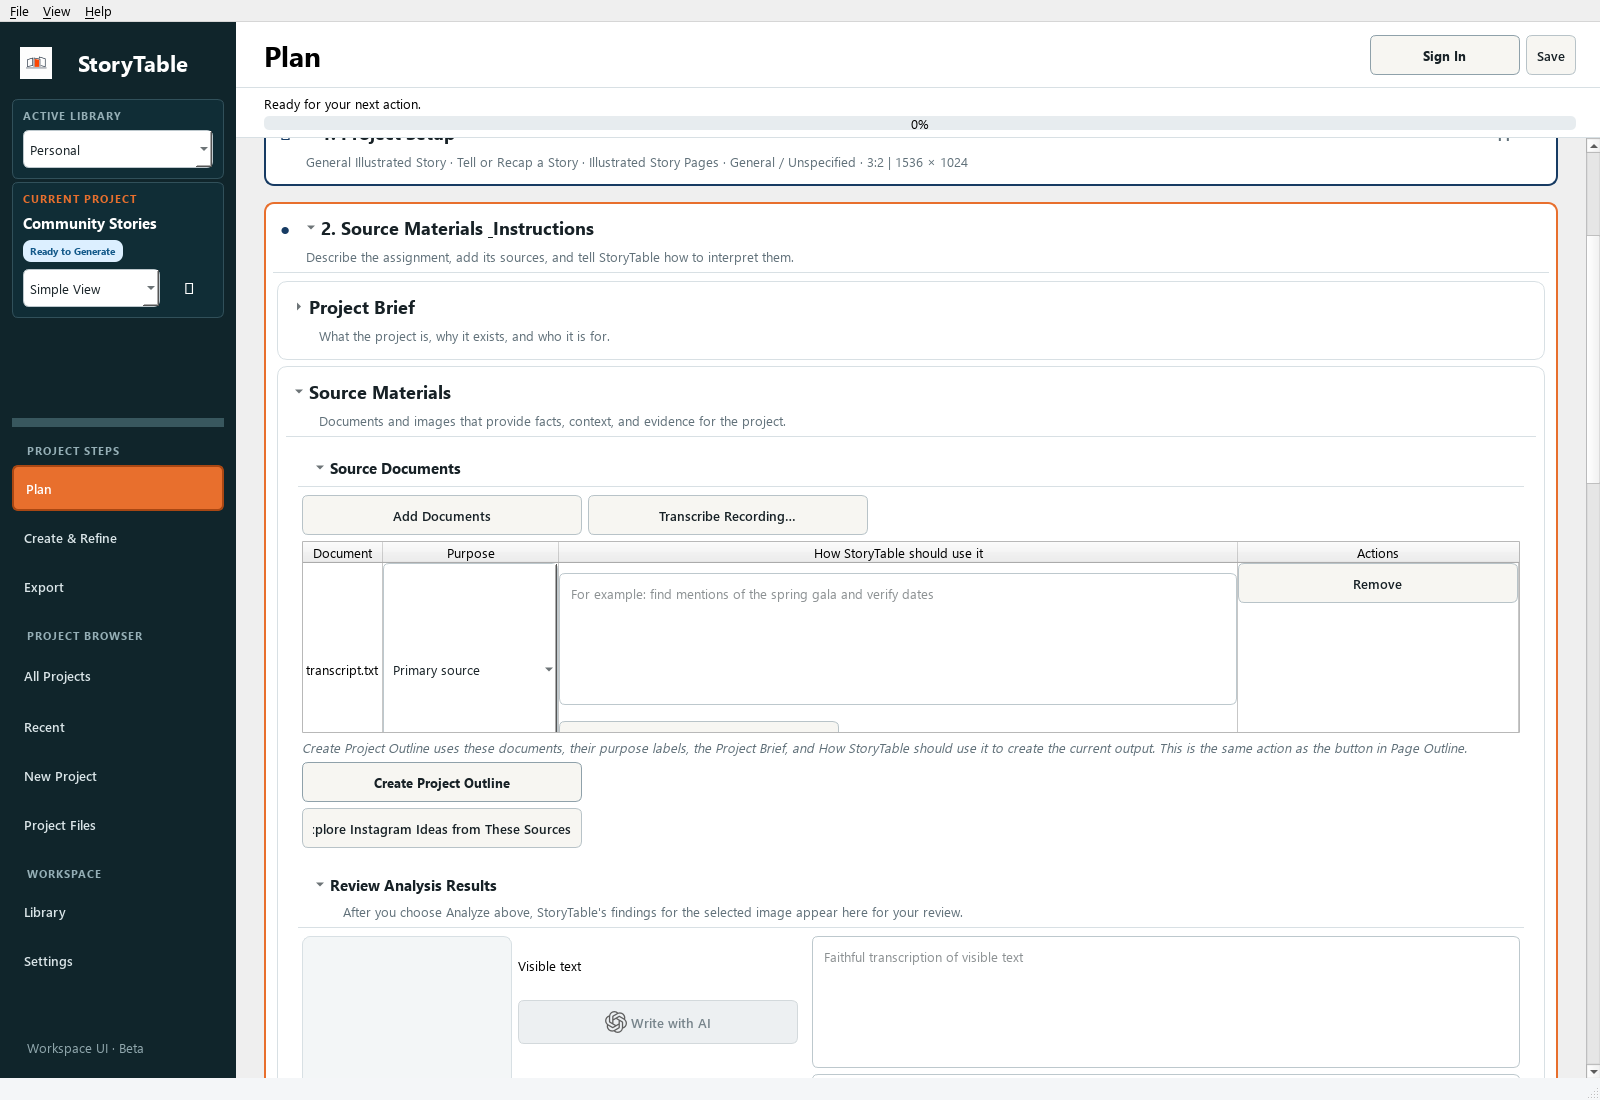Start a New Project
The image size is (1600, 1100).
pyautogui.click(x=118, y=776)
